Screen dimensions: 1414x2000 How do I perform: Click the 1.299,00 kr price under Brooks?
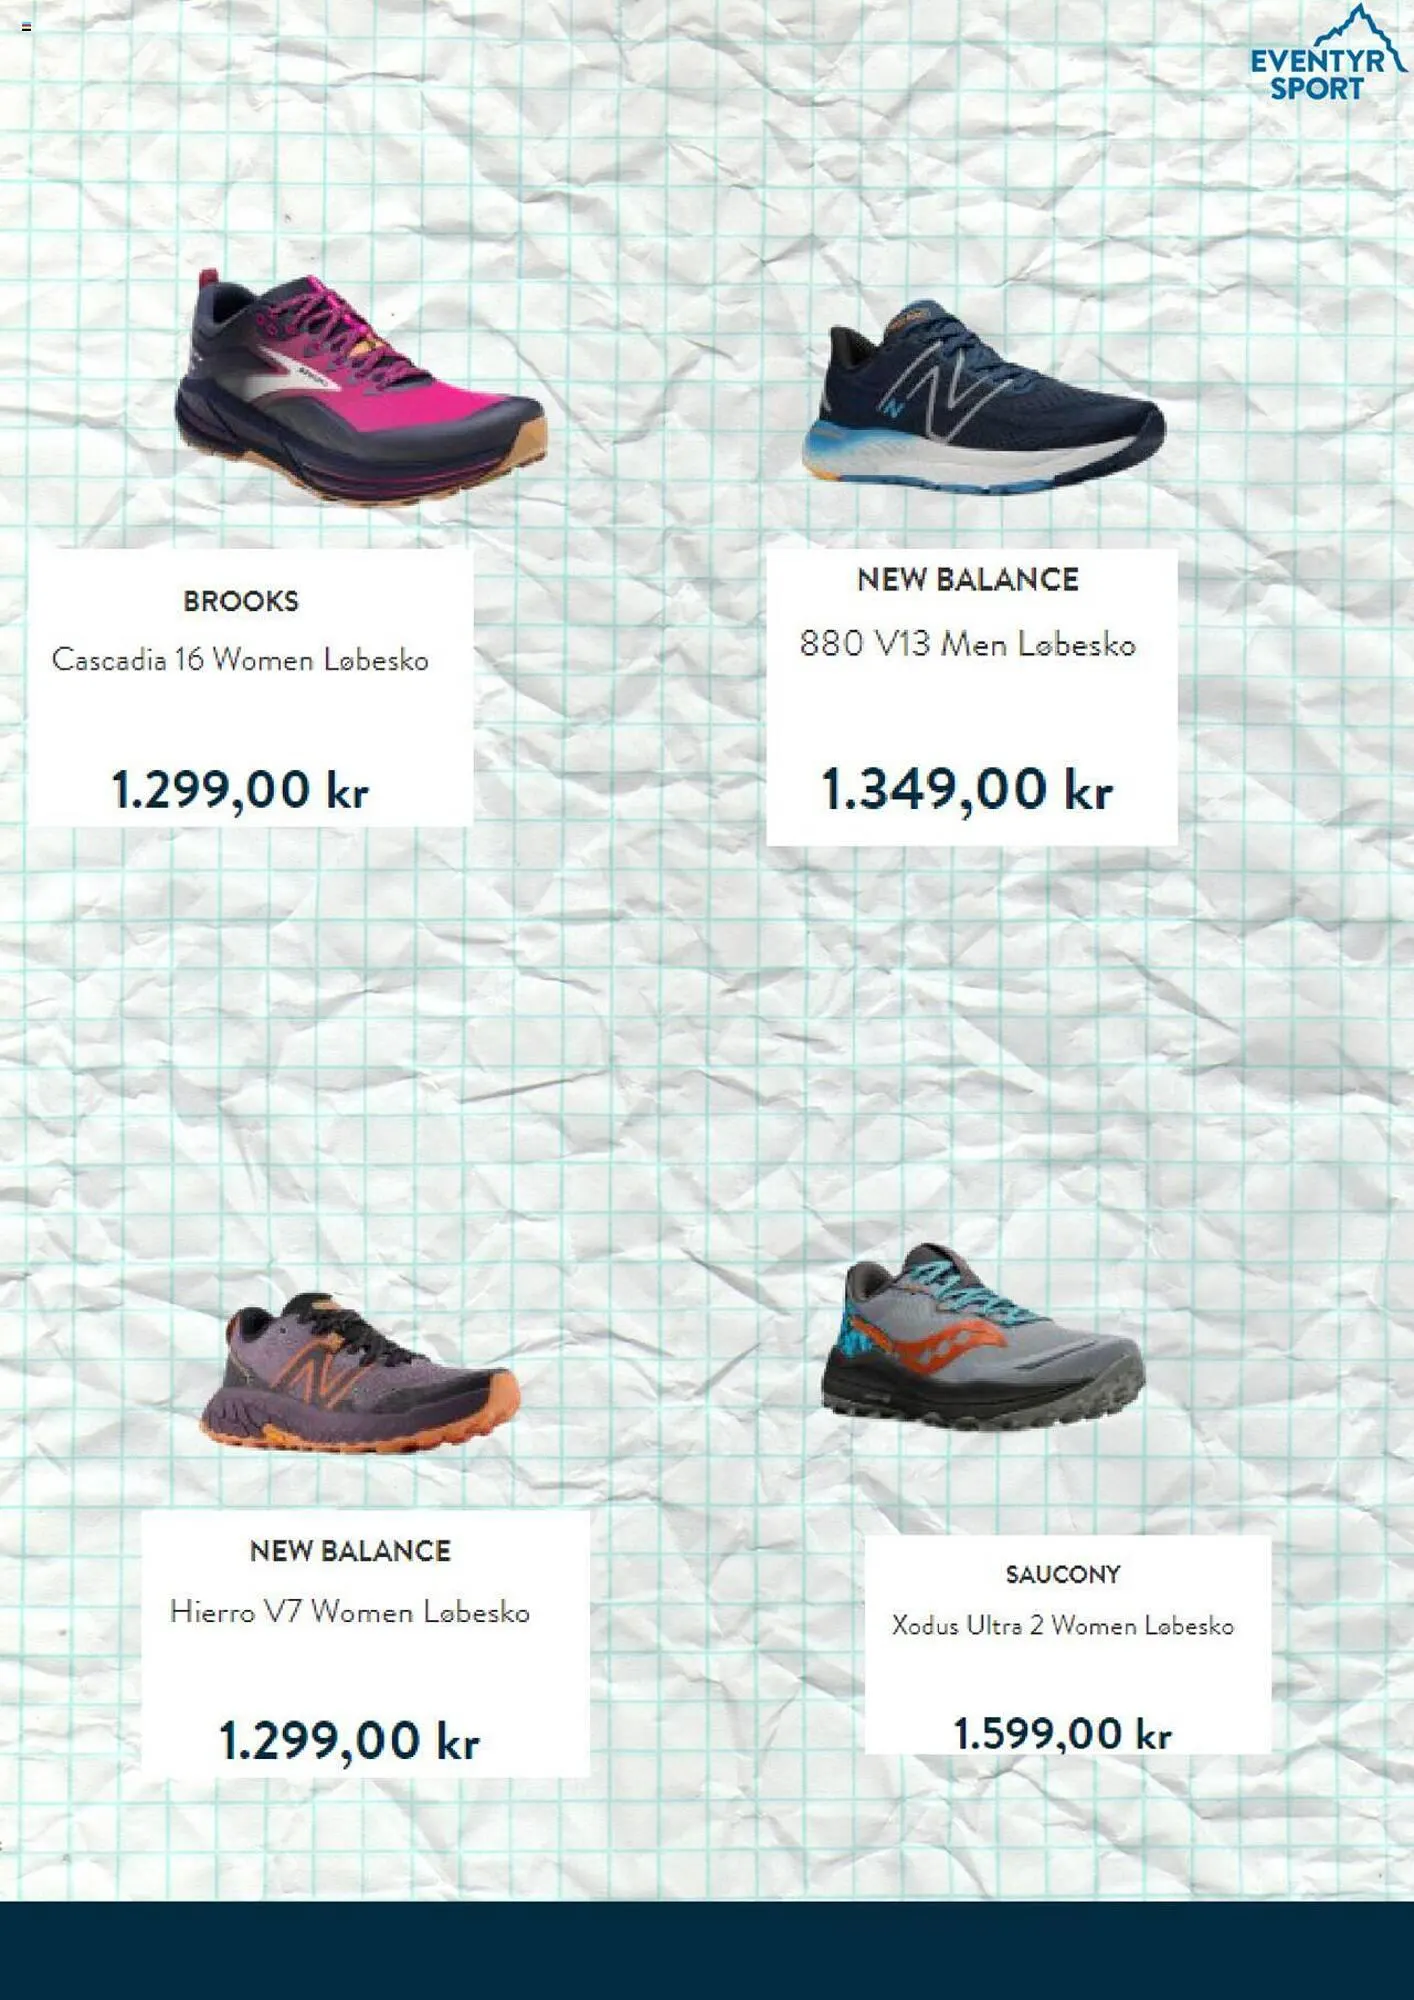tap(240, 790)
